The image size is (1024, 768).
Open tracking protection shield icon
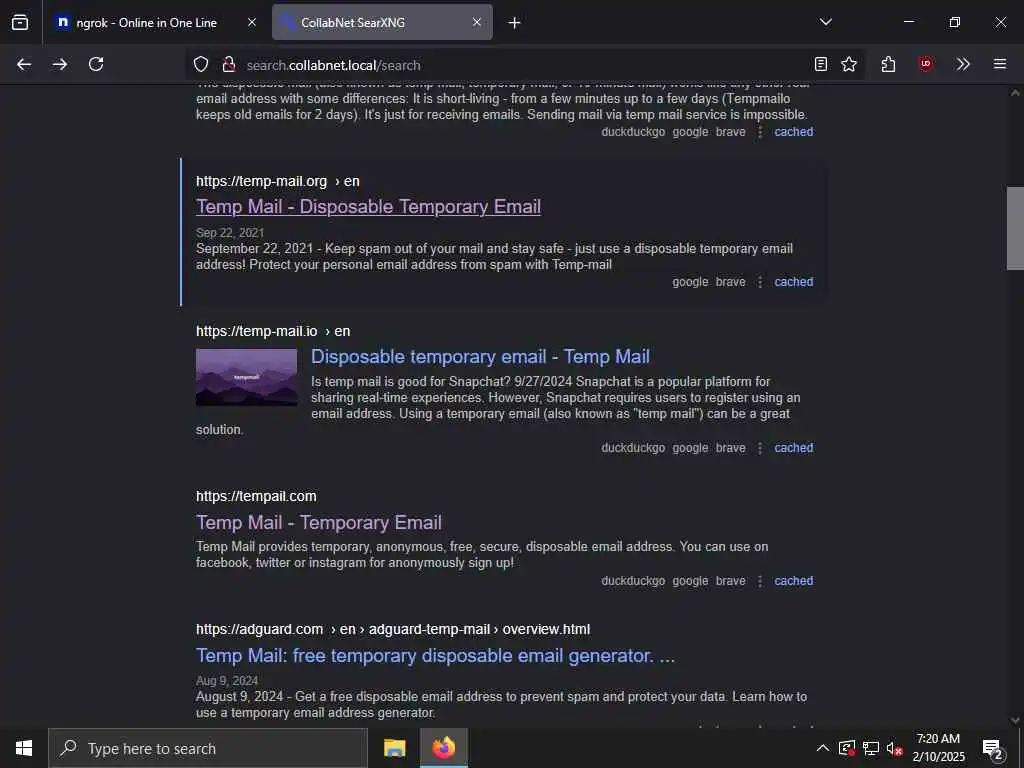[201, 64]
